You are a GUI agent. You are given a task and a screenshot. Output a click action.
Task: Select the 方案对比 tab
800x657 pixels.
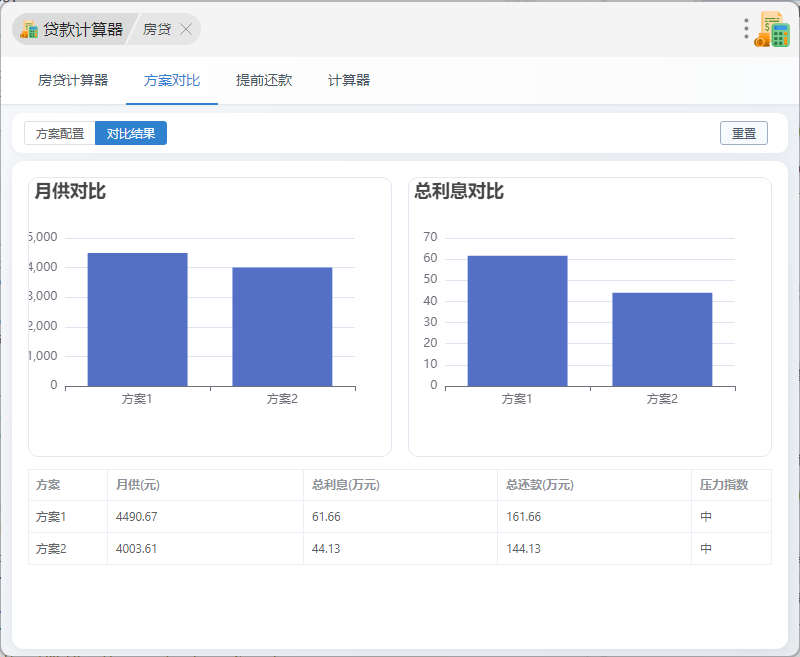172,81
